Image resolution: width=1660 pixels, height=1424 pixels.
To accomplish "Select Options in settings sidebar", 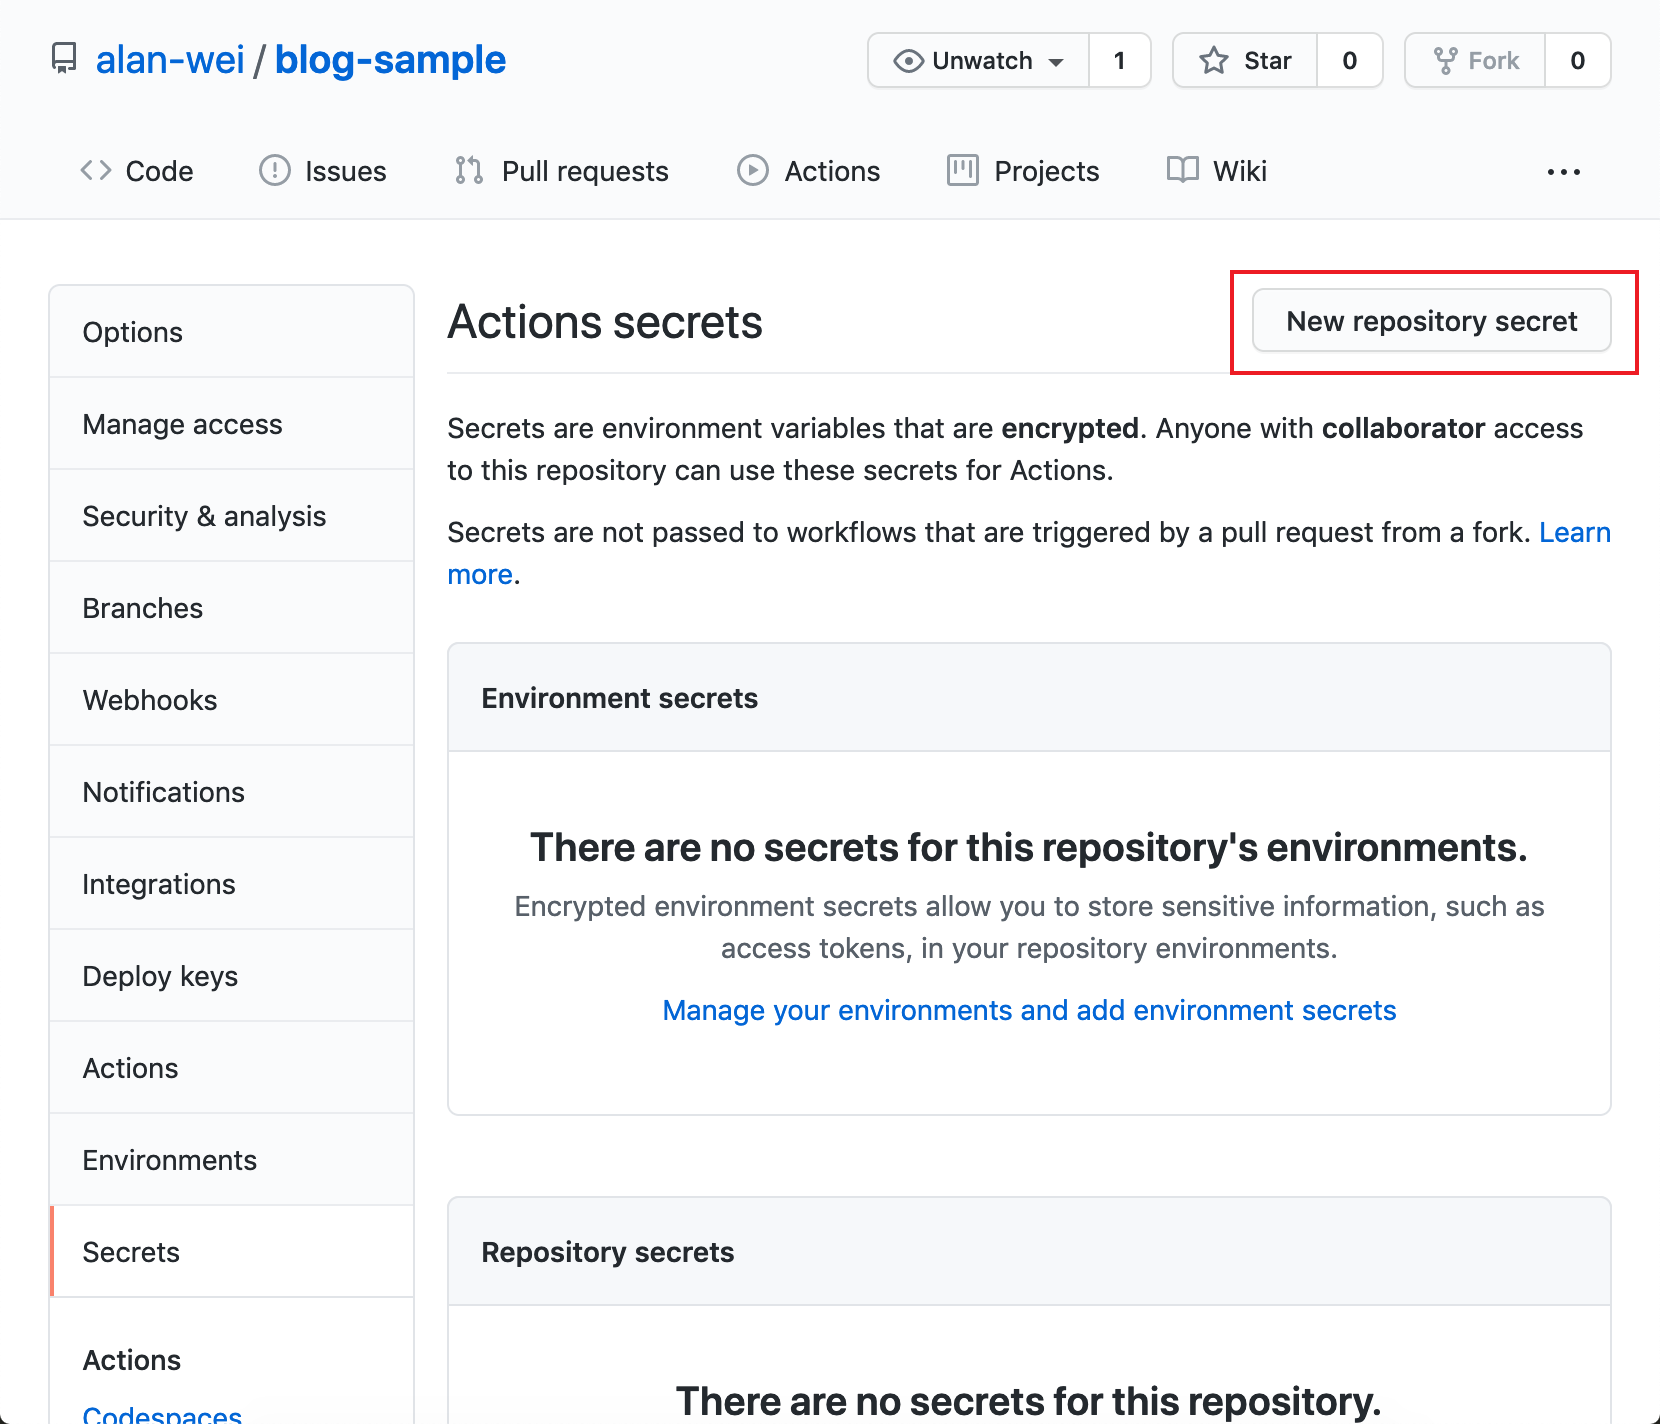I will 232,332.
